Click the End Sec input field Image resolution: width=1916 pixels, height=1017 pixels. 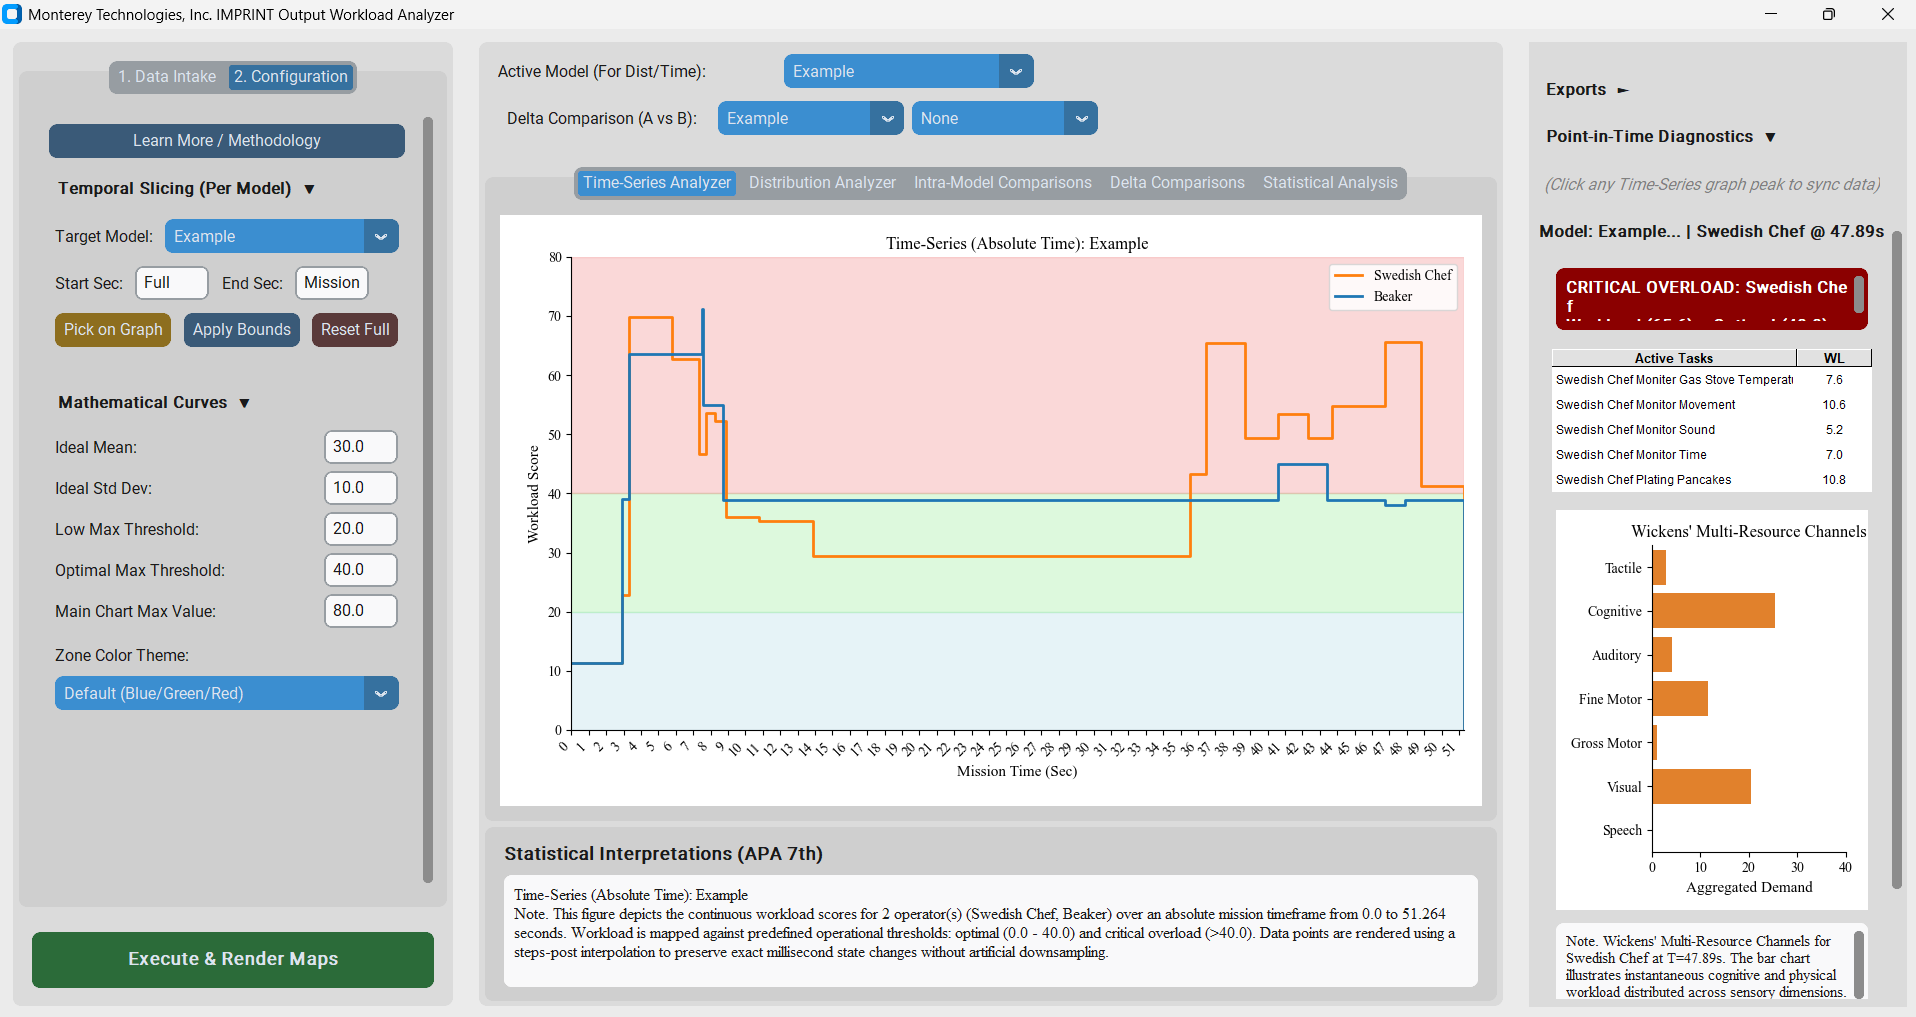(332, 283)
